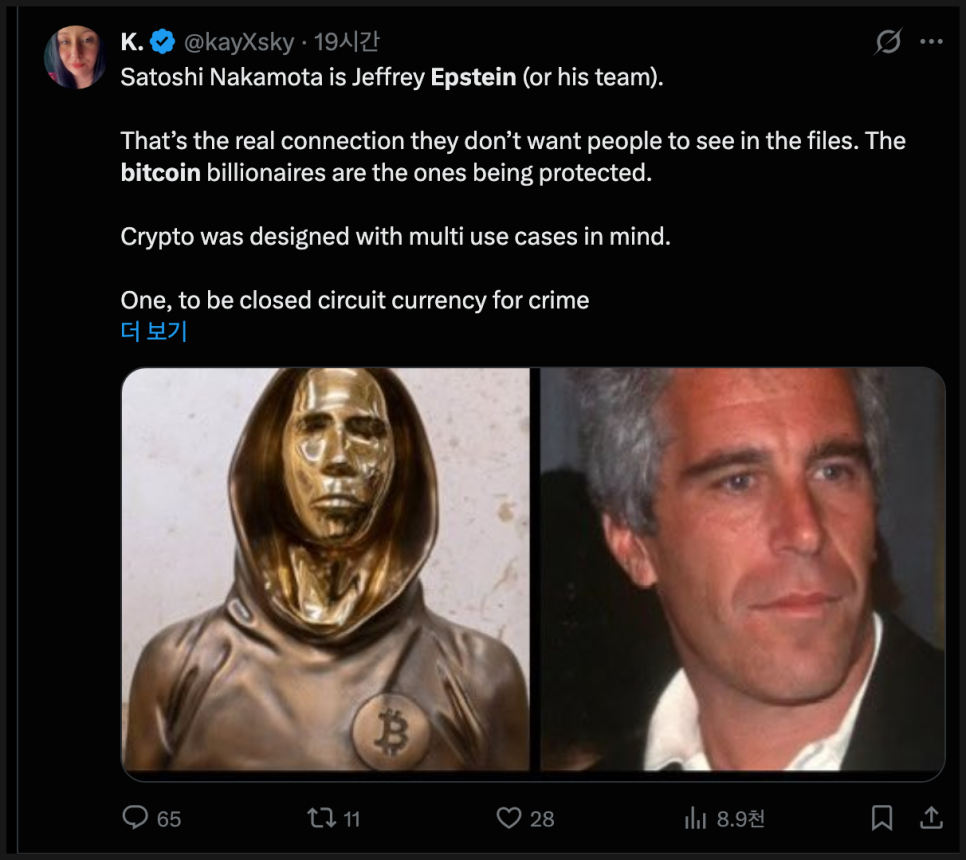This screenshot has width=966, height=860.
Task: Click the tweet text starting "Satoshi Nakamota"
Action: tap(392, 77)
